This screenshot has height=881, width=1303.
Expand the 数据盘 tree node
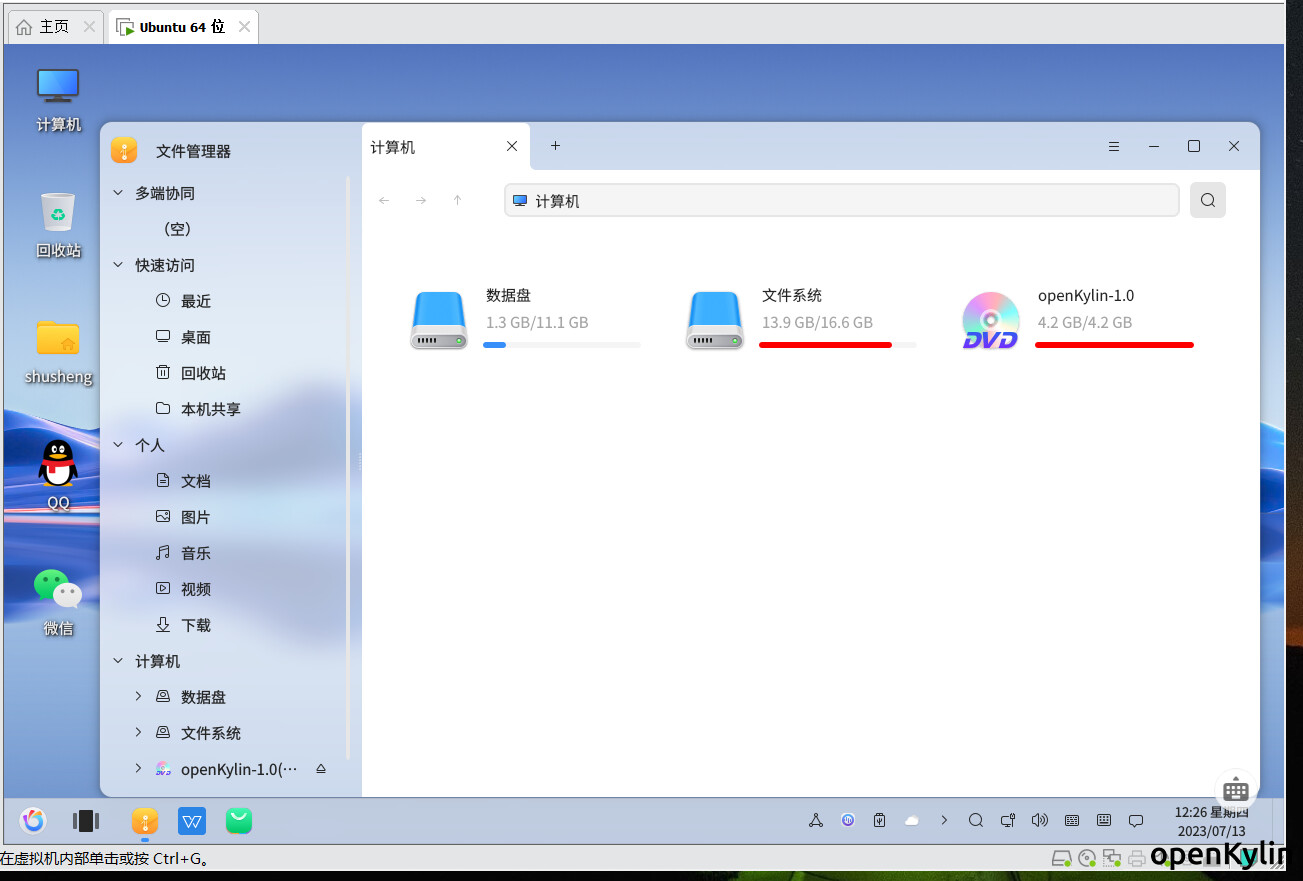tap(138, 696)
